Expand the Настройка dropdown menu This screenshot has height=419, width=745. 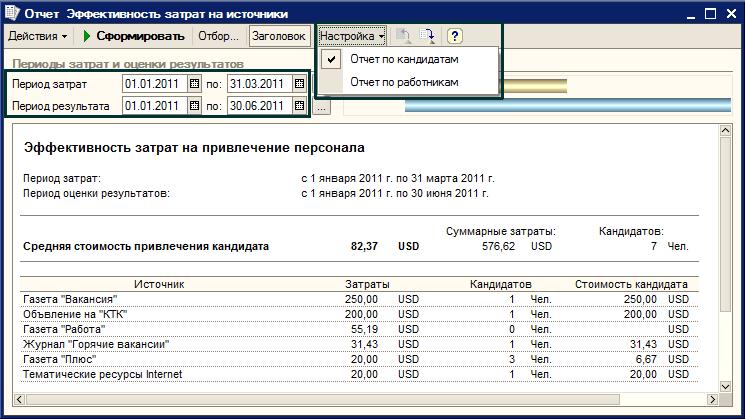point(352,36)
